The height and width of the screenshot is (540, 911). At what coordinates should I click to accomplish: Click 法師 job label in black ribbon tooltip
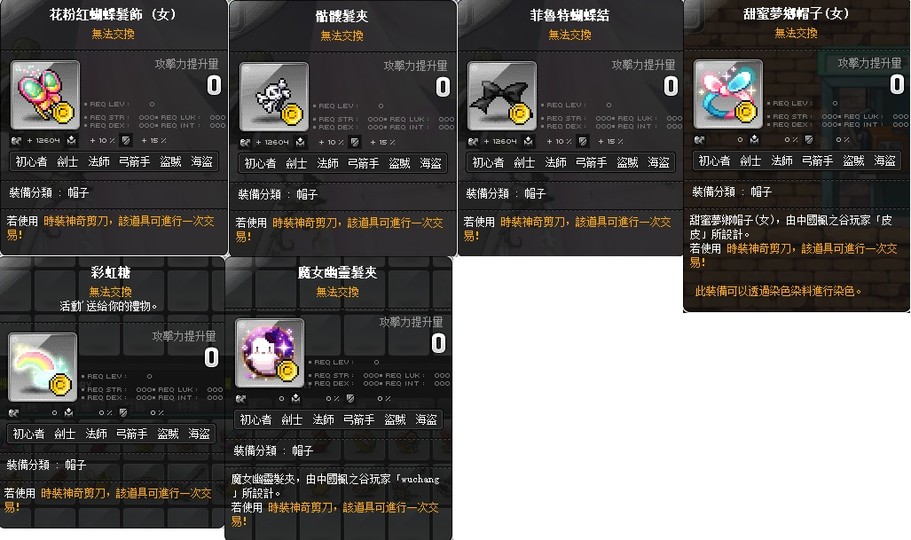coord(555,163)
